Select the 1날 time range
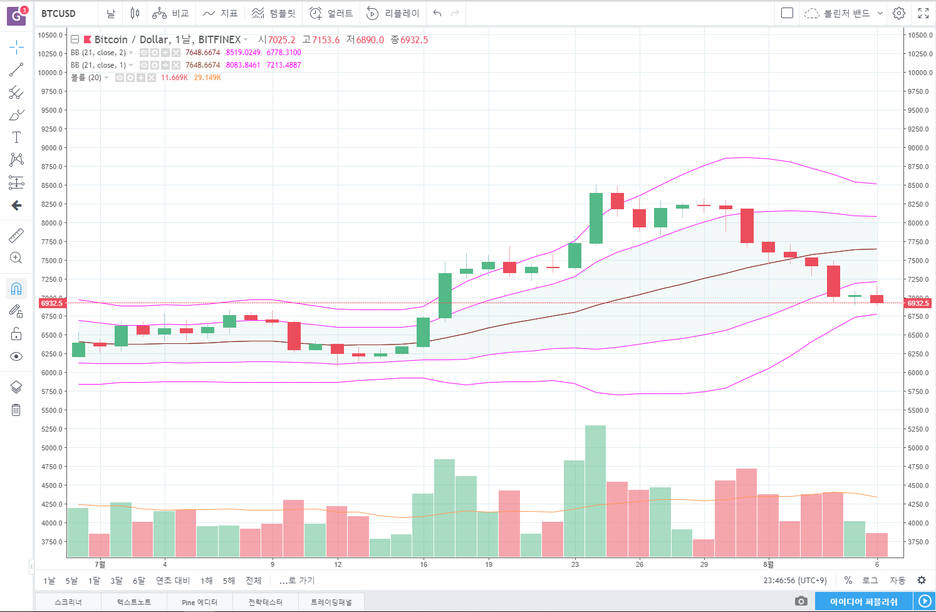Image resolution: width=936 pixels, height=612 pixels. (49, 580)
